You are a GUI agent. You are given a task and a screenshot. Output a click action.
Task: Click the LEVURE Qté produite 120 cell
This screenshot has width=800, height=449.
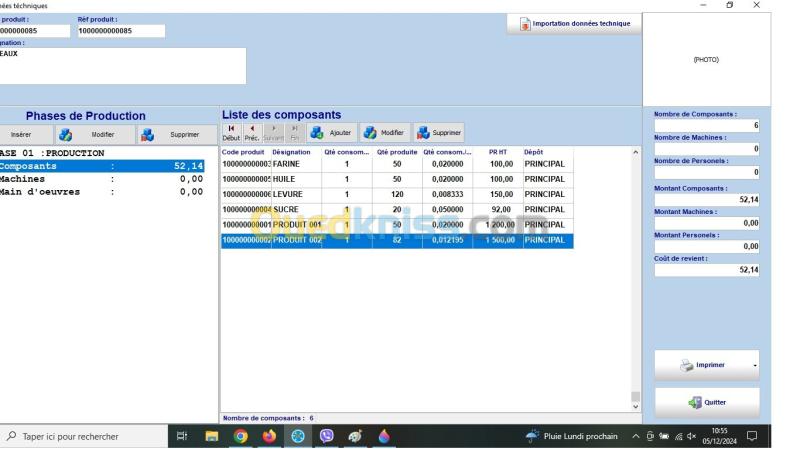397,194
